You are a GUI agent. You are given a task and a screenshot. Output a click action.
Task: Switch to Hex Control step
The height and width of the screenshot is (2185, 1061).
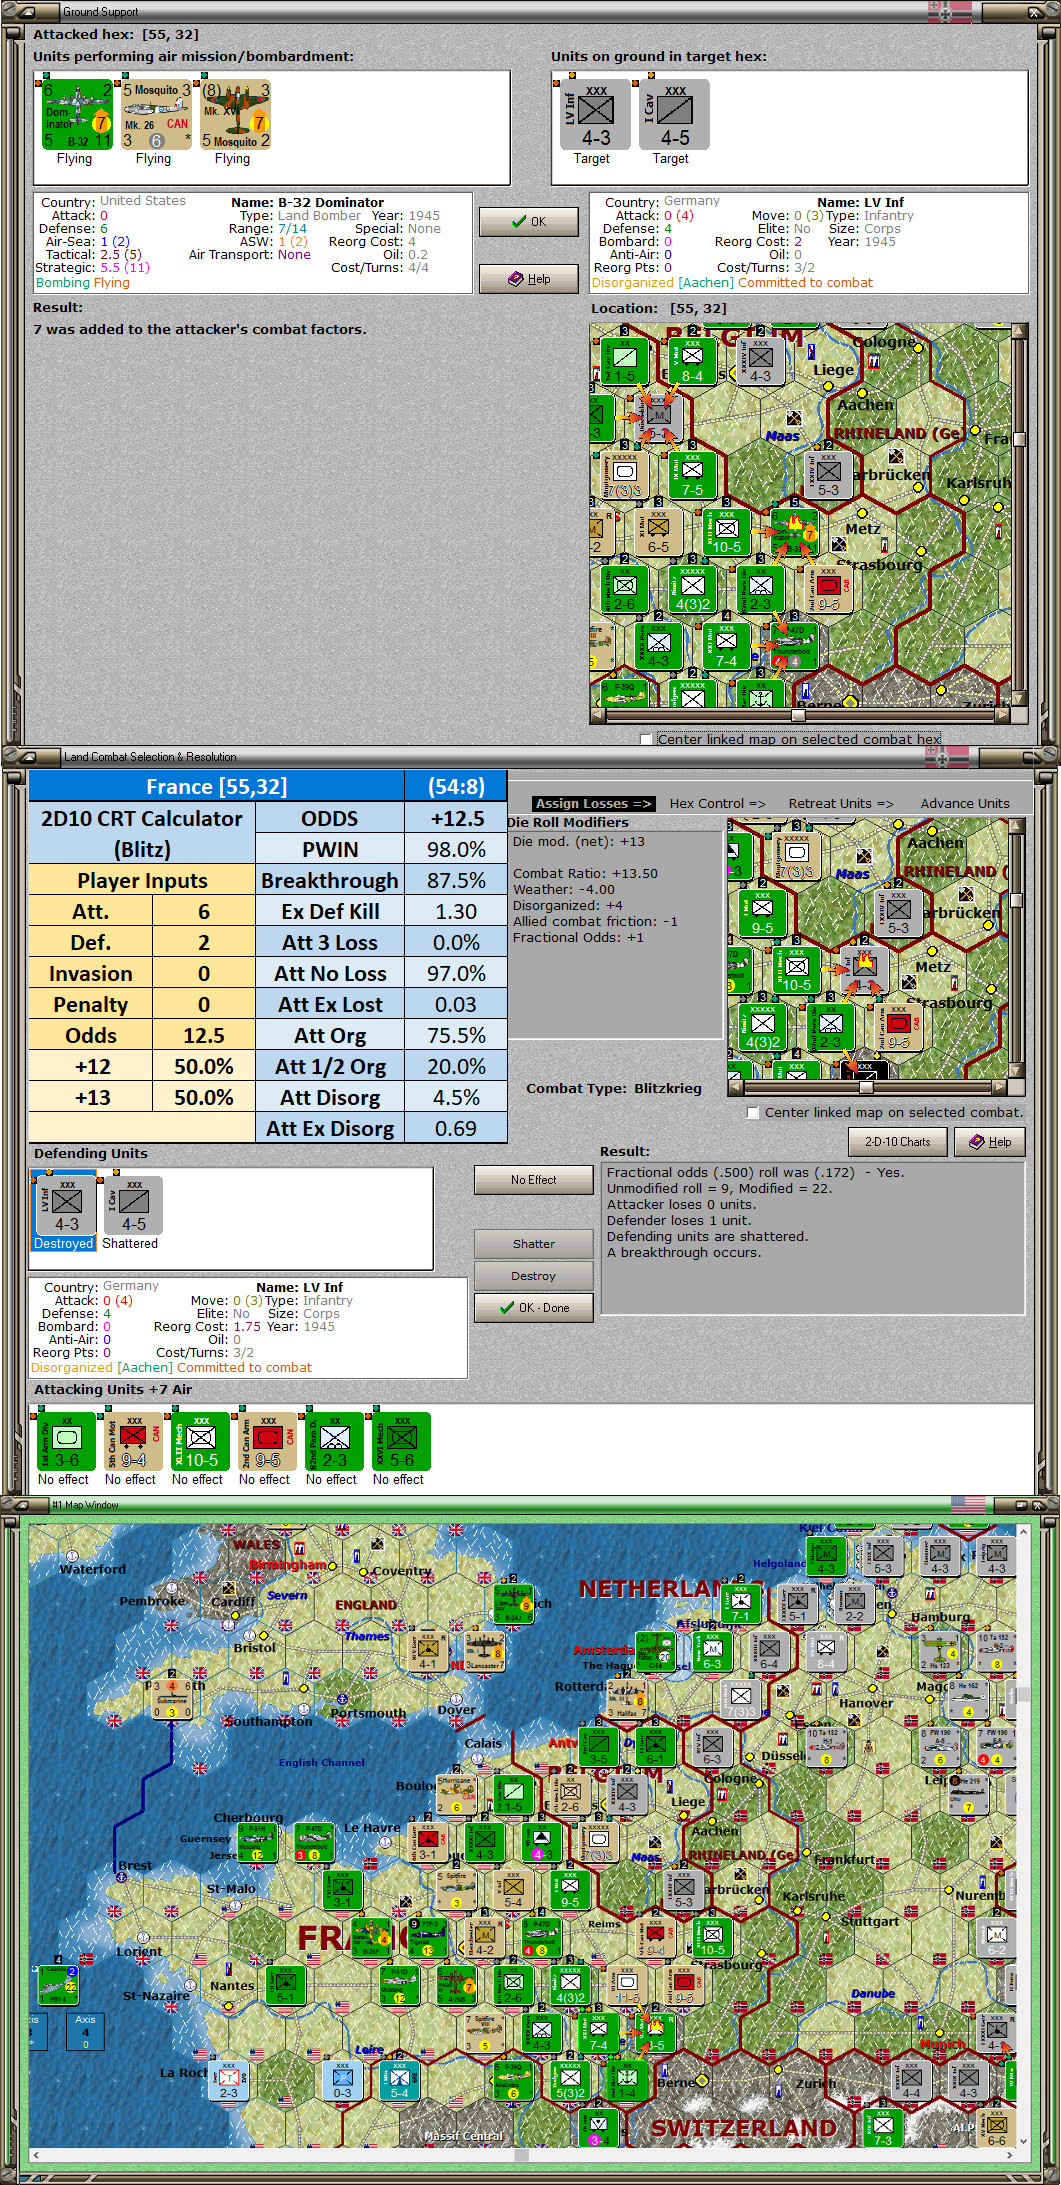pyautogui.click(x=717, y=803)
